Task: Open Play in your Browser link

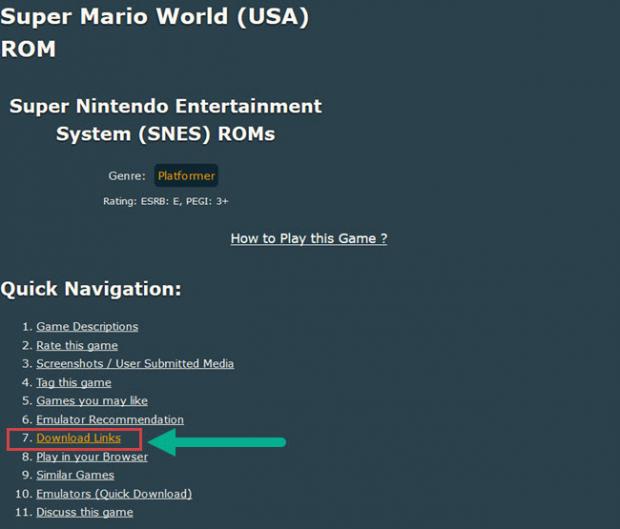Action: 92,457
